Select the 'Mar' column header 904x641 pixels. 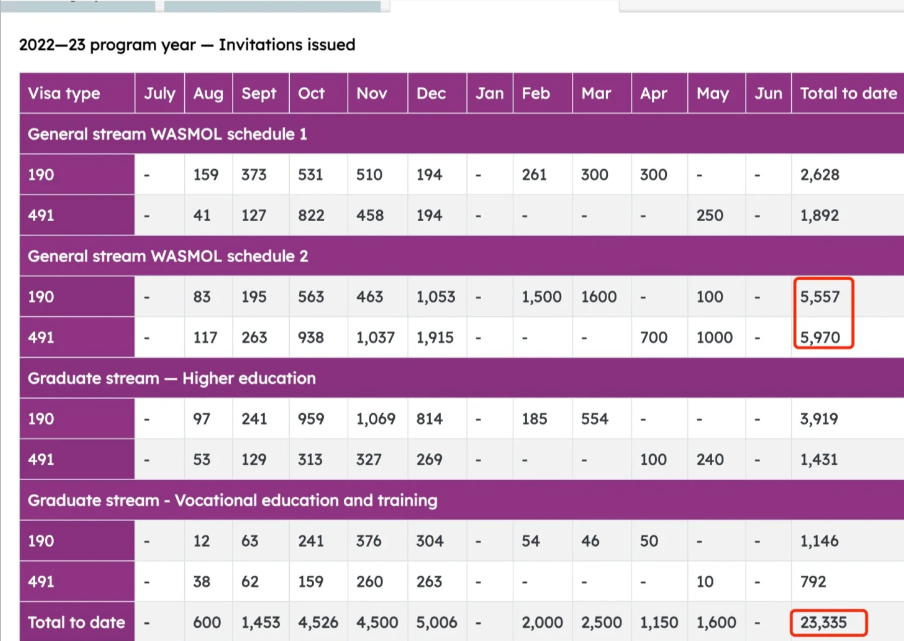[x=602, y=93]
